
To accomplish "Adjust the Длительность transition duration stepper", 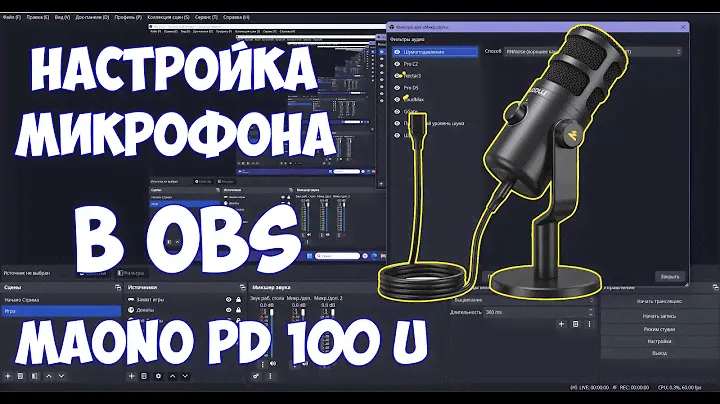I will 590,311.
